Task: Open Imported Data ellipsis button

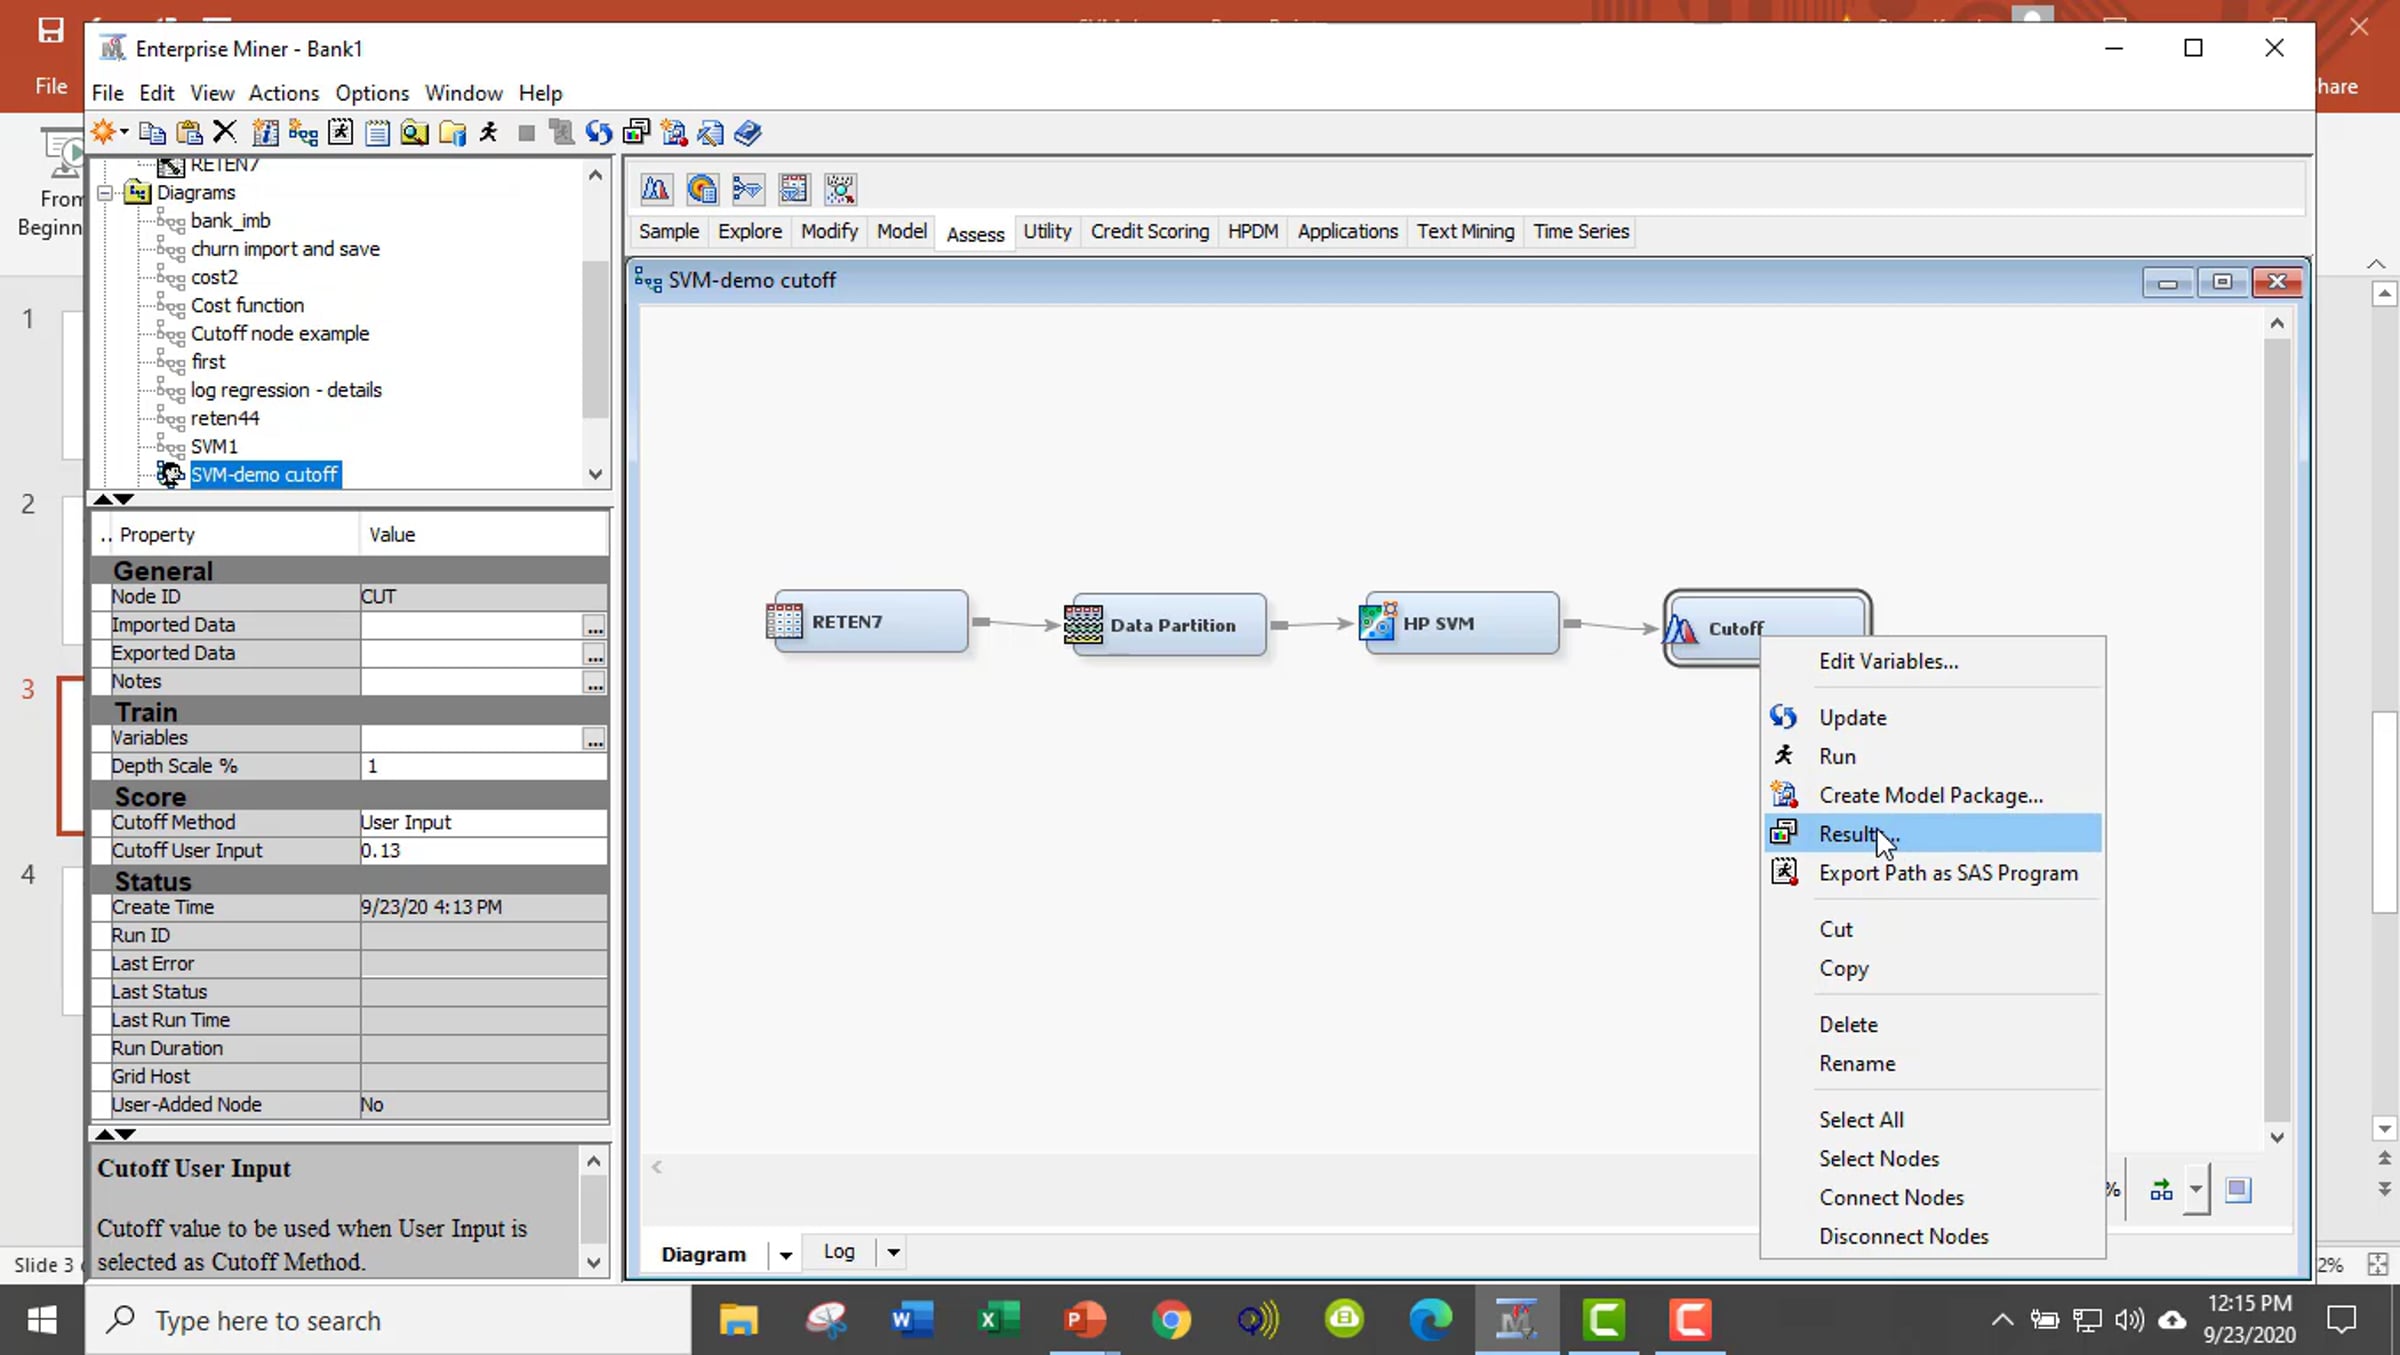Action: tap(594, 626)
